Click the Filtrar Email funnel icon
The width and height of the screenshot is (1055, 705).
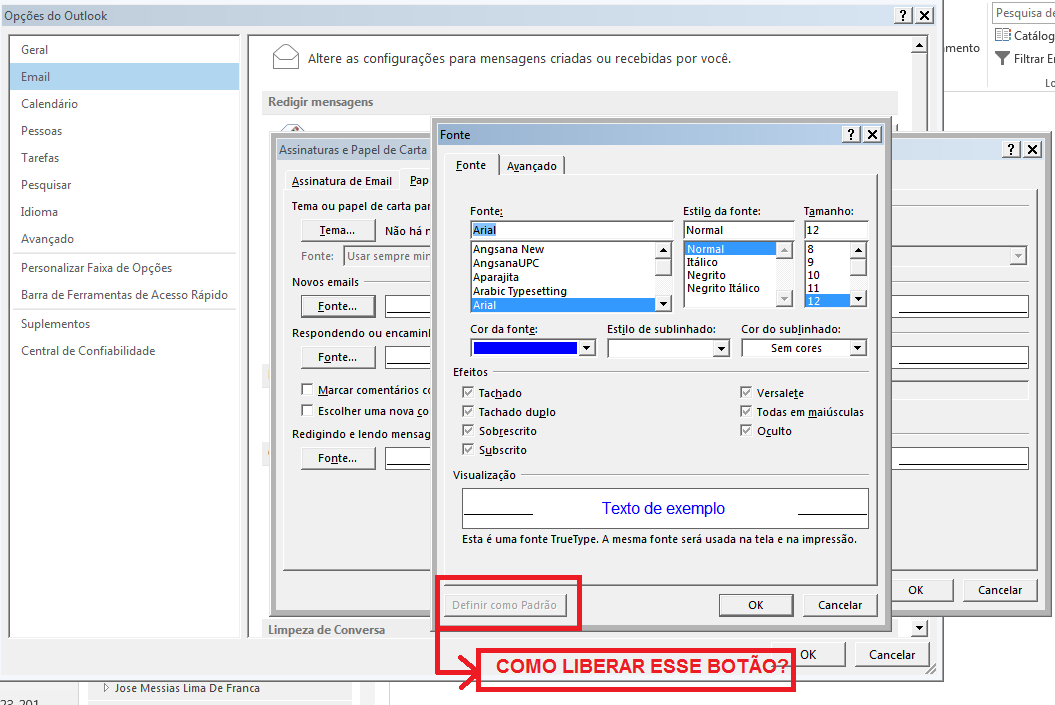1003,59
